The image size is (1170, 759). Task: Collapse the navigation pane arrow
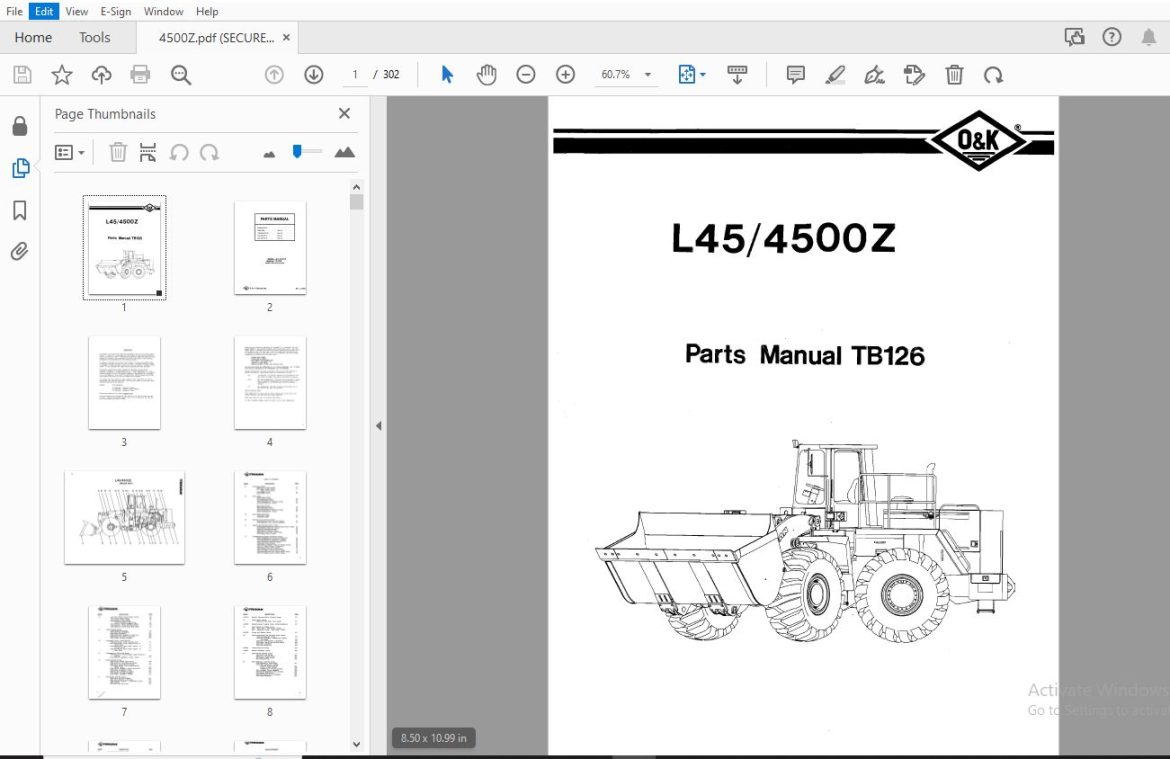(378, 425)
